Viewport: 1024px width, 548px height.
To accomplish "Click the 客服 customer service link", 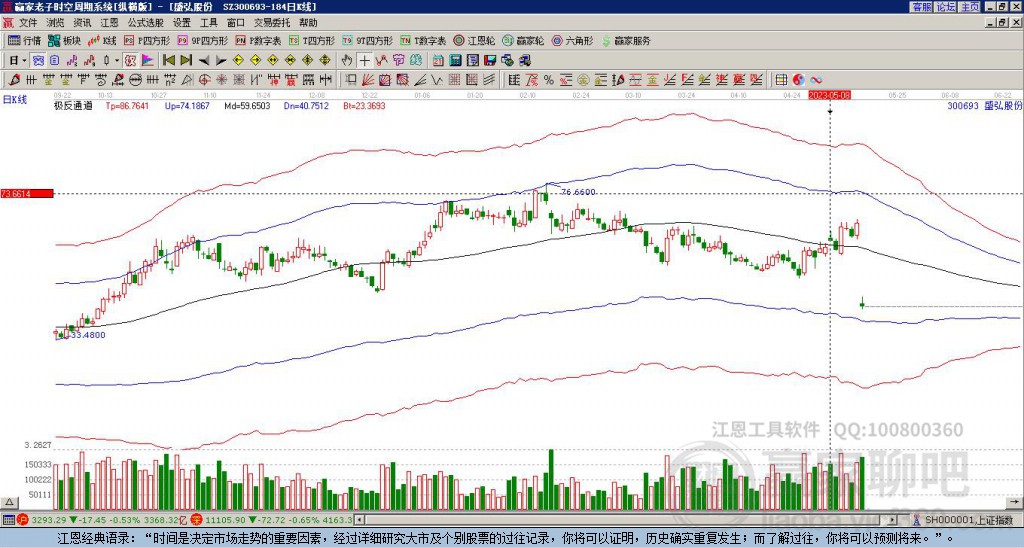I will 921,6.
